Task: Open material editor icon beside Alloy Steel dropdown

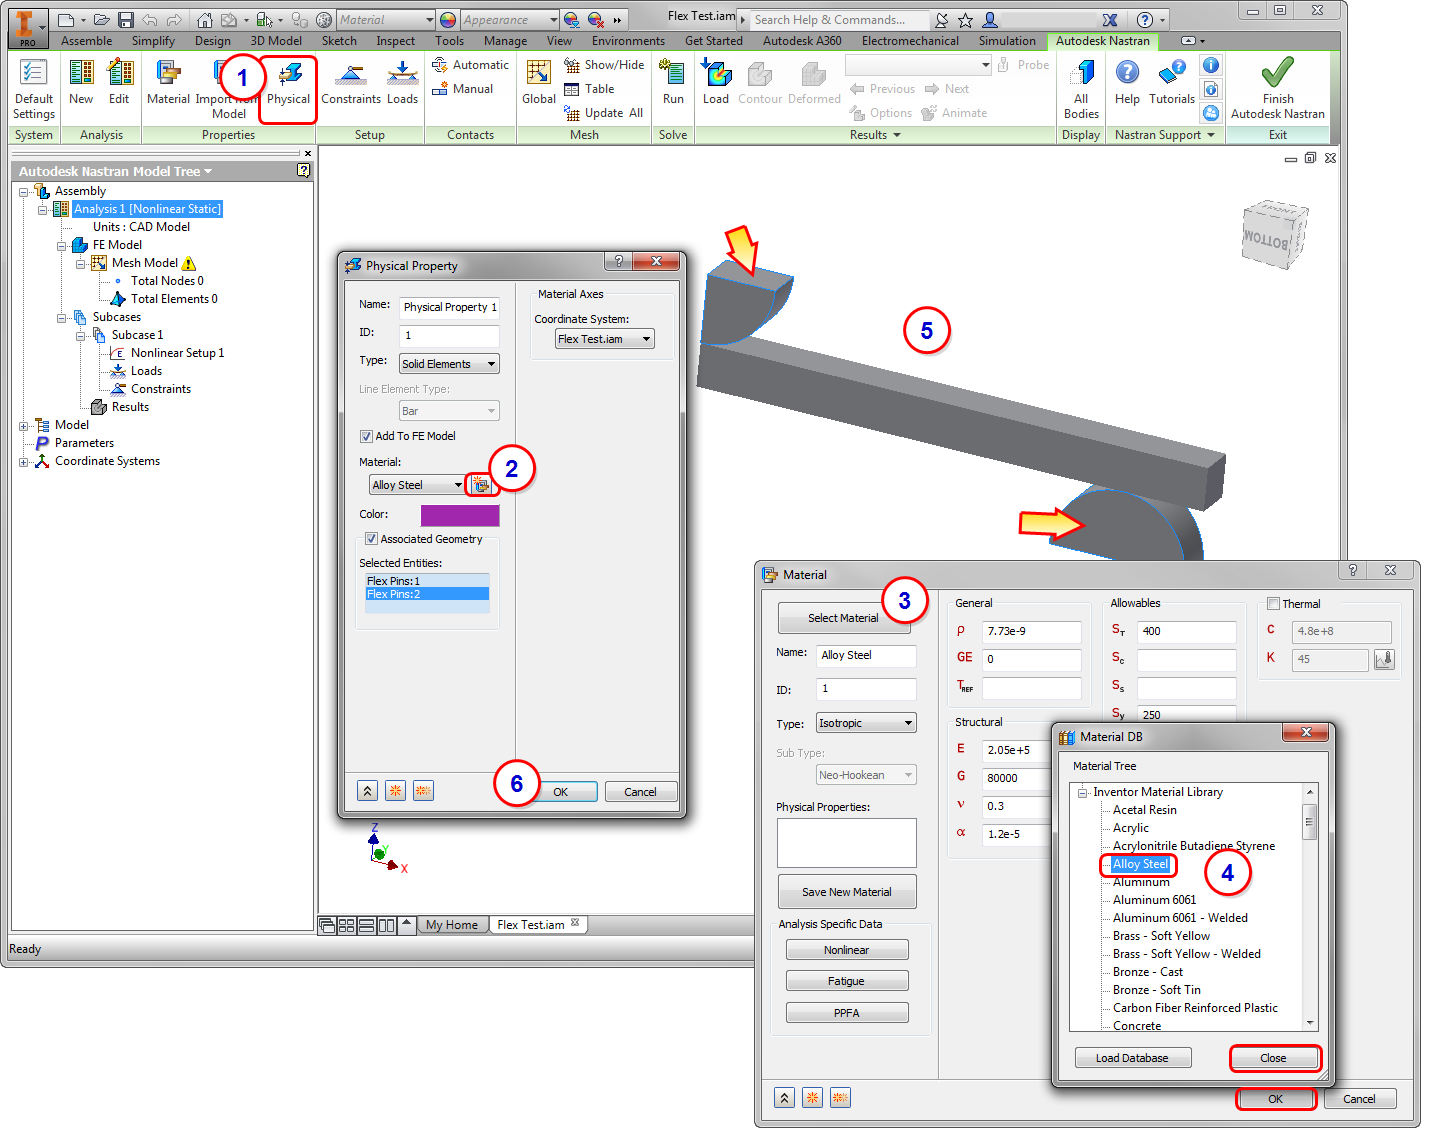Action: [x=481, y=485]
